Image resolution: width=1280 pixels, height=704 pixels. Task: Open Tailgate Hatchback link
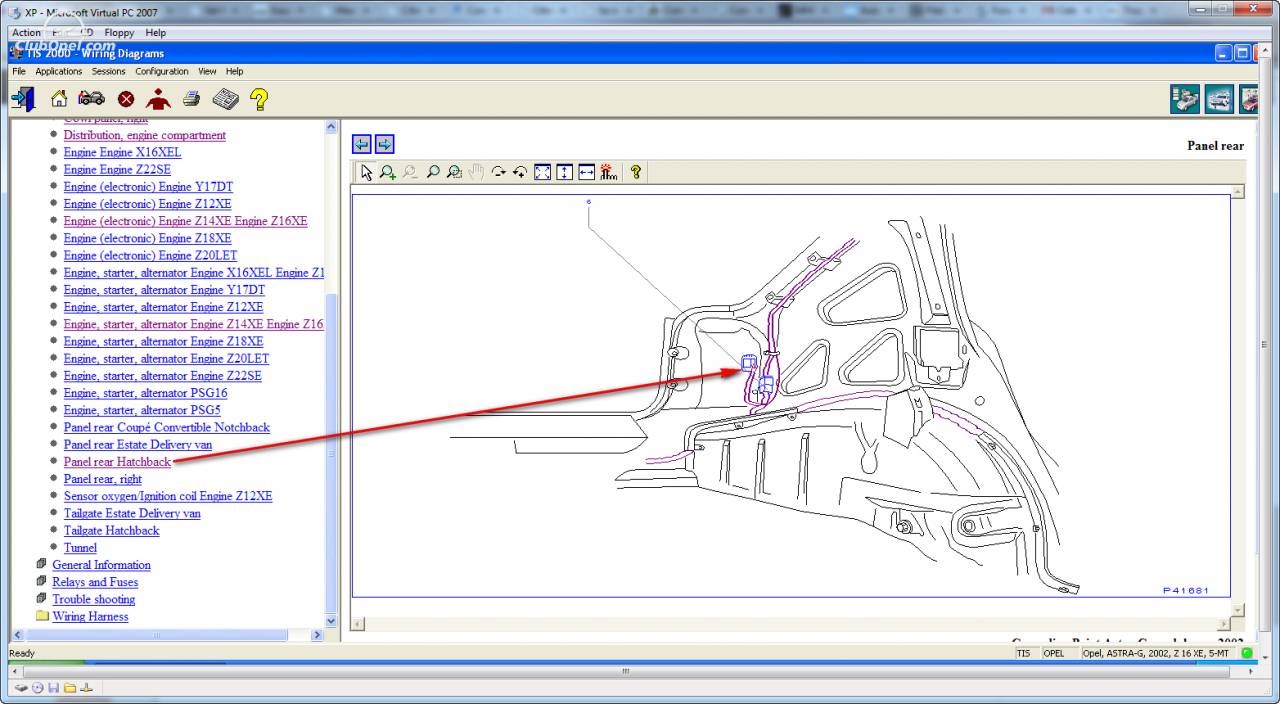[112, 531]
